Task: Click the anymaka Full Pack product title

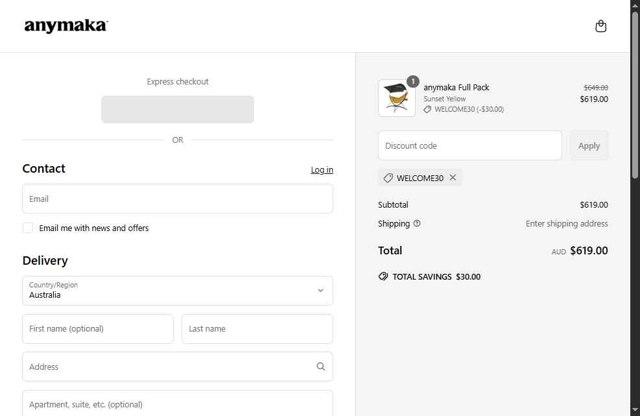Action: point(456,87)
